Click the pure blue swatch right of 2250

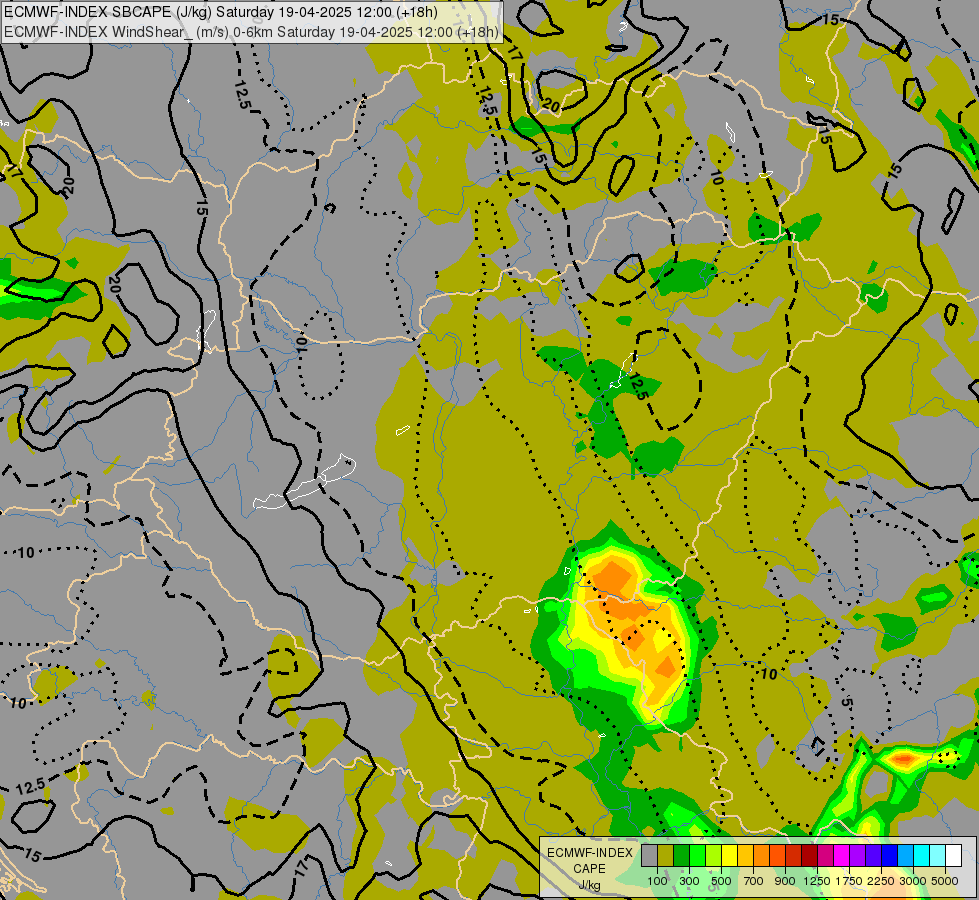[x=890, y=855]
